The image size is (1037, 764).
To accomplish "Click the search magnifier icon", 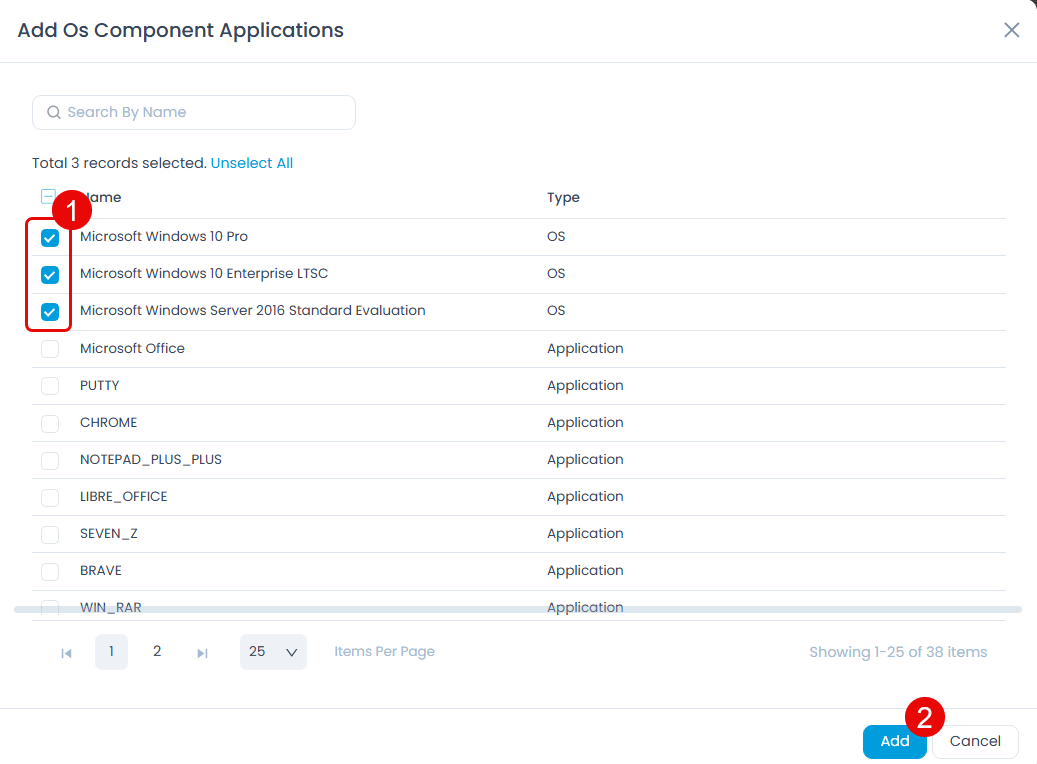I will click(x=54, y=112).
